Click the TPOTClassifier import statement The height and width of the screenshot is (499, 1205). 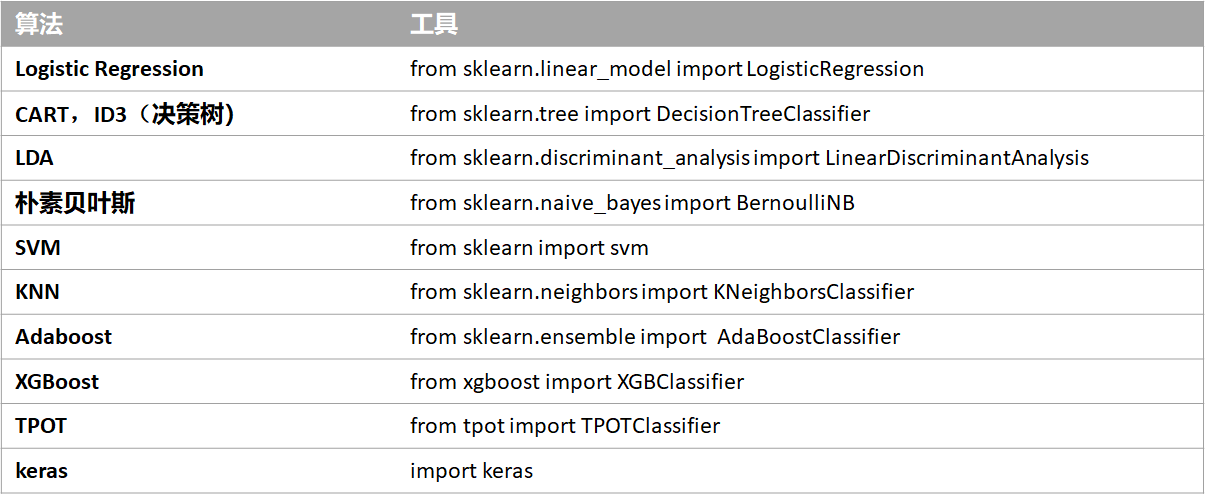[564, 426]
